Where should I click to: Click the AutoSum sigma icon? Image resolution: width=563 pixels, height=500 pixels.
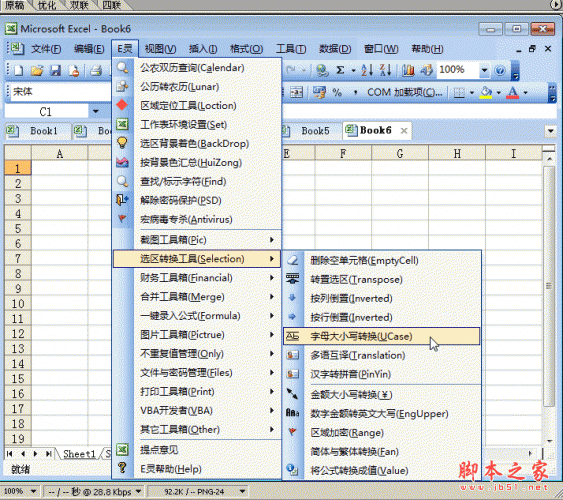click(x=340, y=70)
